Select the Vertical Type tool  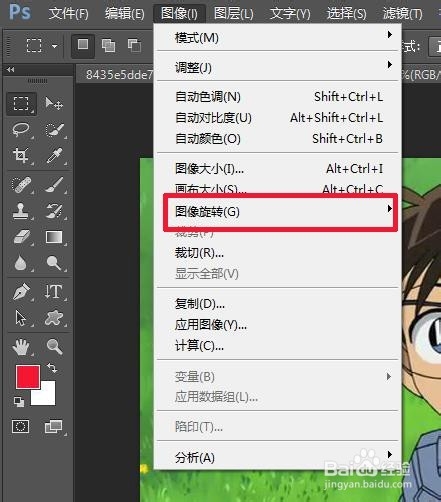(x=54, y=291)
